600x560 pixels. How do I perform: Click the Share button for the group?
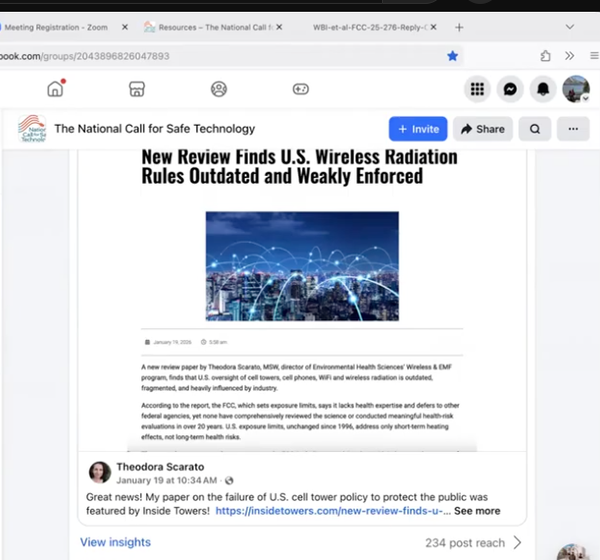pyautogui.click(x=482, y=129)
